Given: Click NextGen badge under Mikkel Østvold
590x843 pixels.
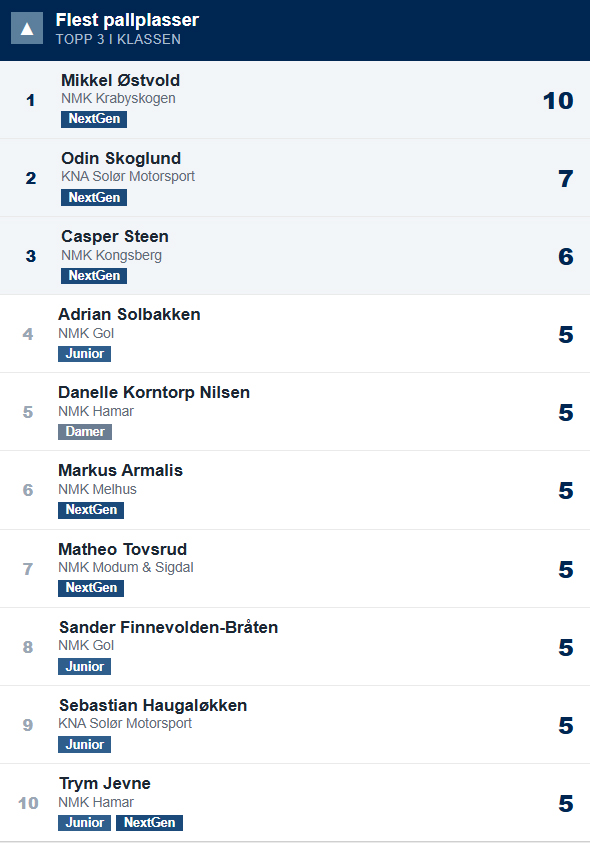Looking at the screenshot, I should 94,119.
